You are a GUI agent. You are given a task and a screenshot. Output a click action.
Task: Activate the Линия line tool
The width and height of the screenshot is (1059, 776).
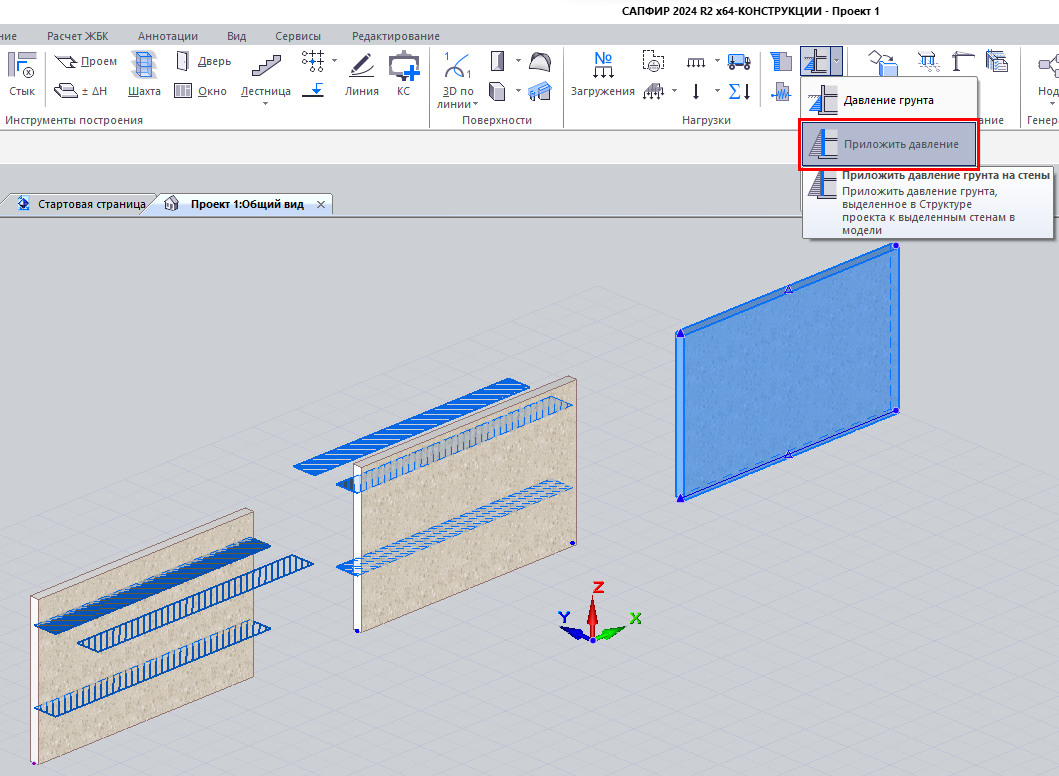[361, 74]
